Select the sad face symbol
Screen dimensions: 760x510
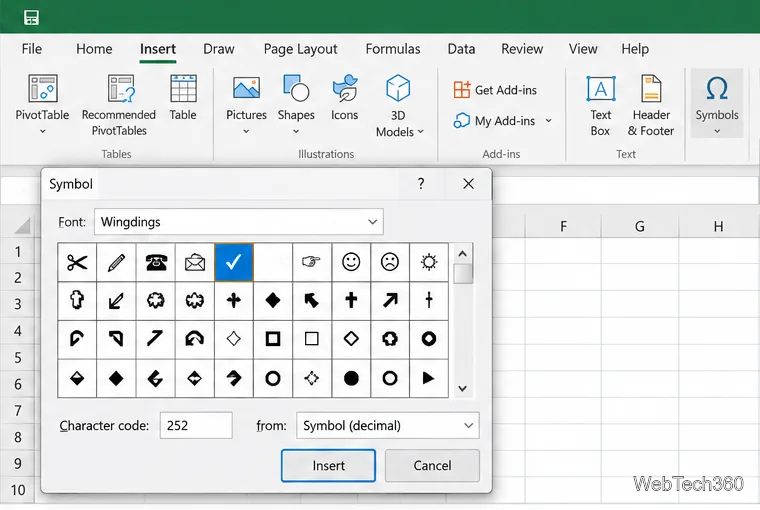click(390, 262)
